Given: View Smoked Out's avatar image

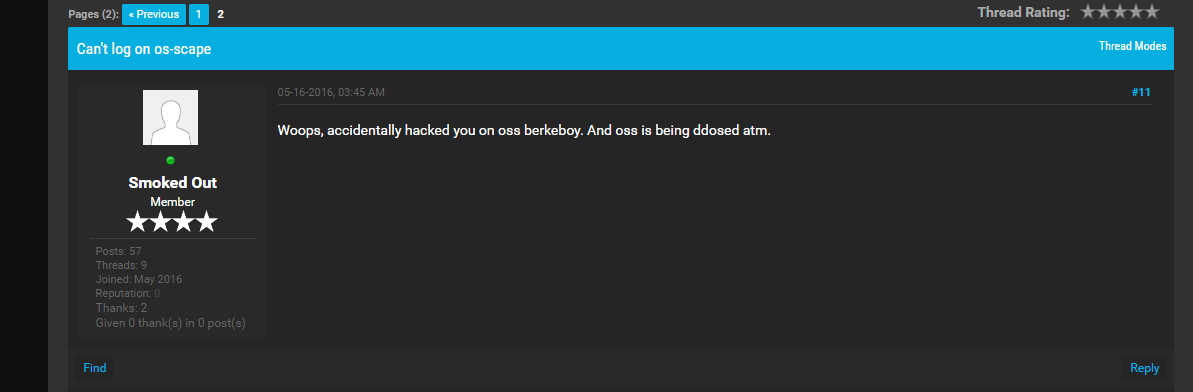Looking at the screenshot, I should 170,117.
